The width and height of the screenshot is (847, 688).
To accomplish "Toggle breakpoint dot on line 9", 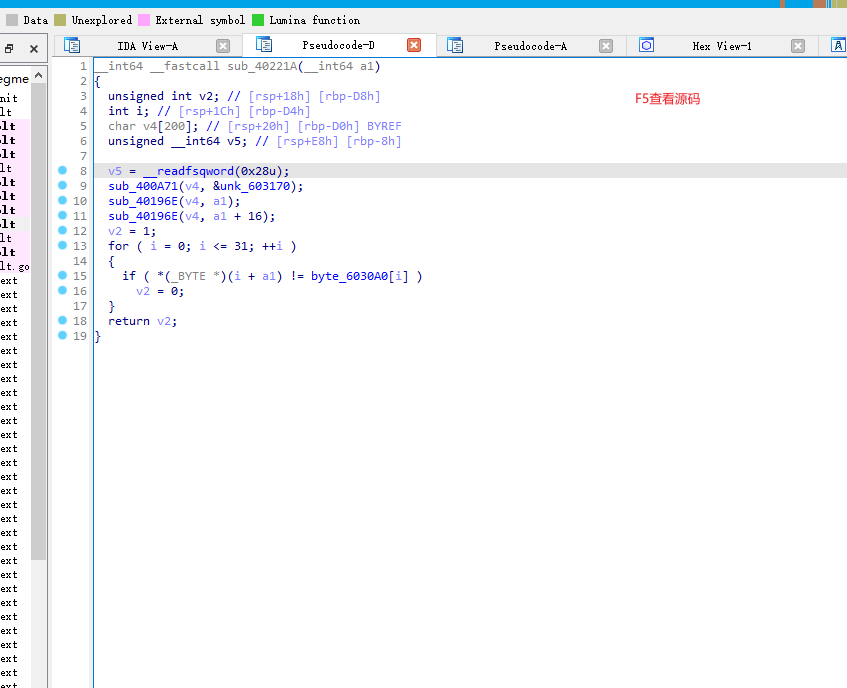I will (x=63, y=185).
